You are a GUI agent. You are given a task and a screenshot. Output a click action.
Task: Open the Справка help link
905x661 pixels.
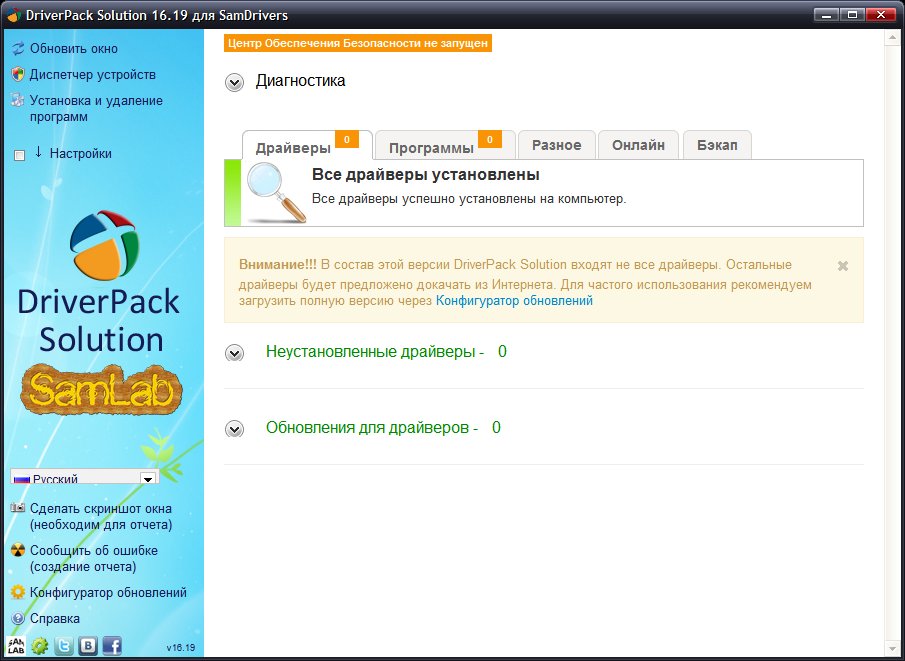pyautogui.click(x=55, y=618)
